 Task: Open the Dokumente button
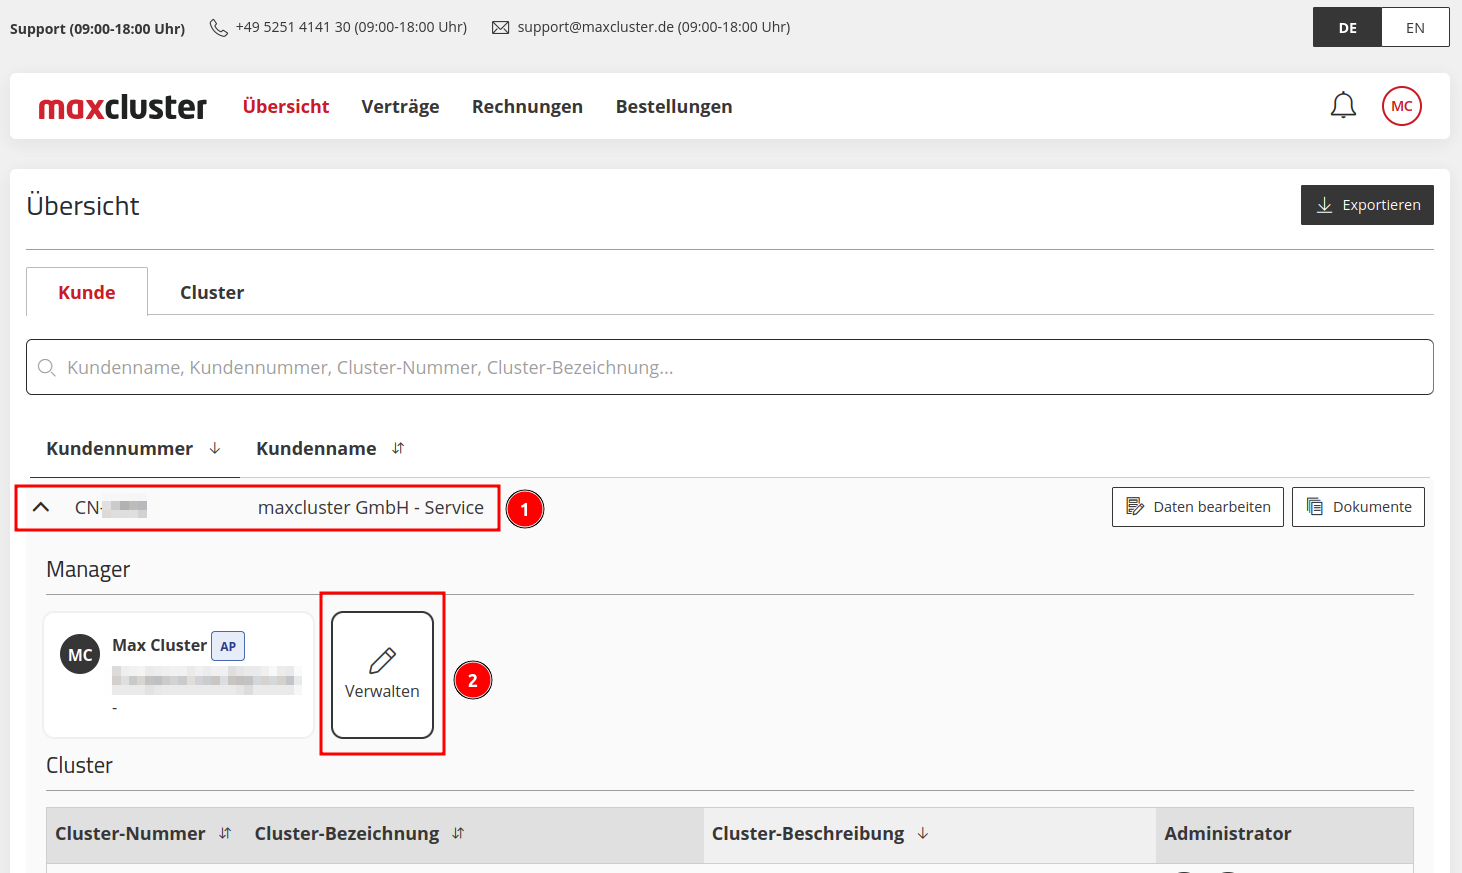pos(1358,507)
